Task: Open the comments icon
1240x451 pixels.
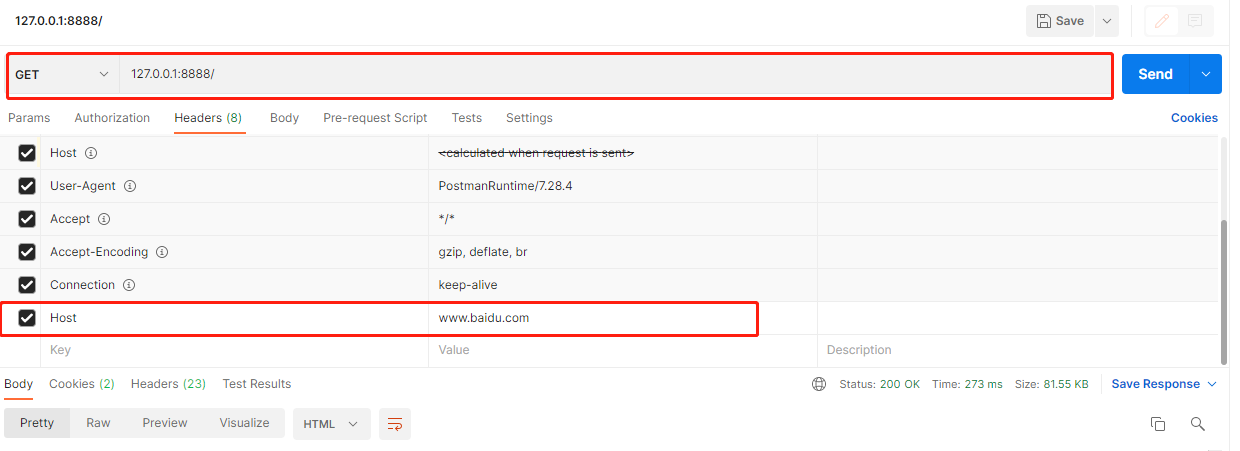Action: [x=1195, y=20]
